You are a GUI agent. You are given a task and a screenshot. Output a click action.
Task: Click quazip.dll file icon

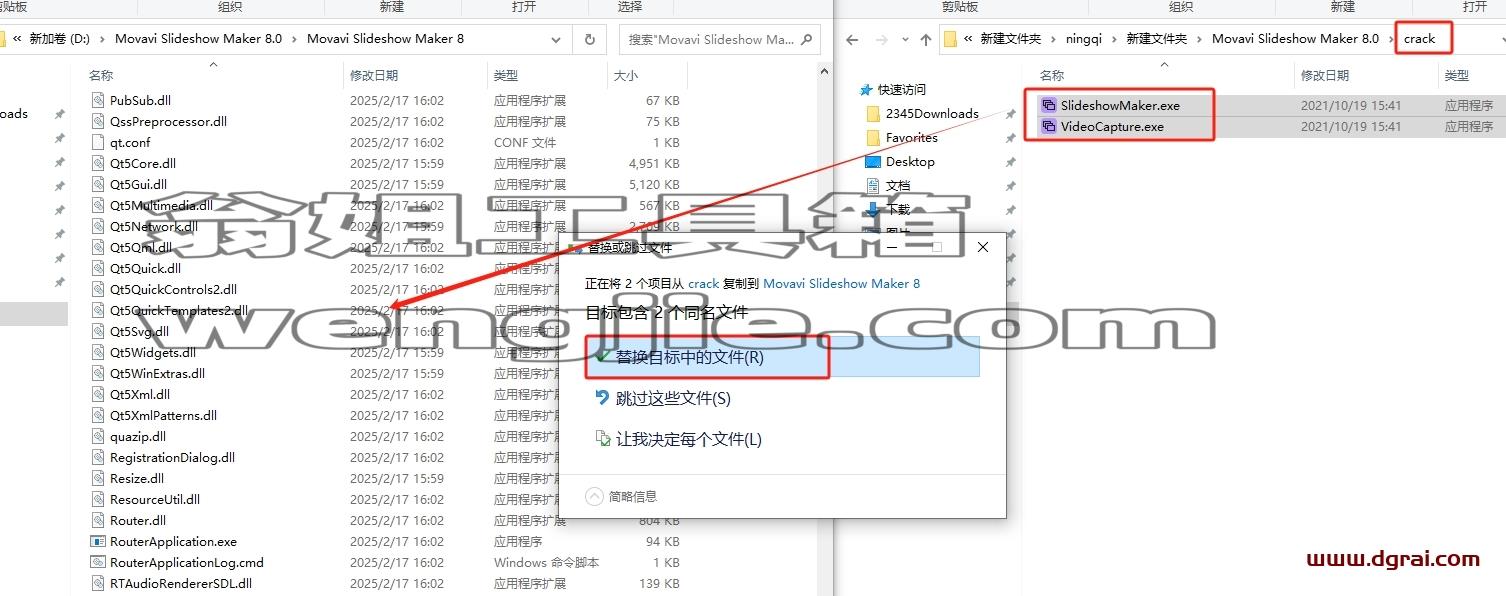click(x=98, y=436)
